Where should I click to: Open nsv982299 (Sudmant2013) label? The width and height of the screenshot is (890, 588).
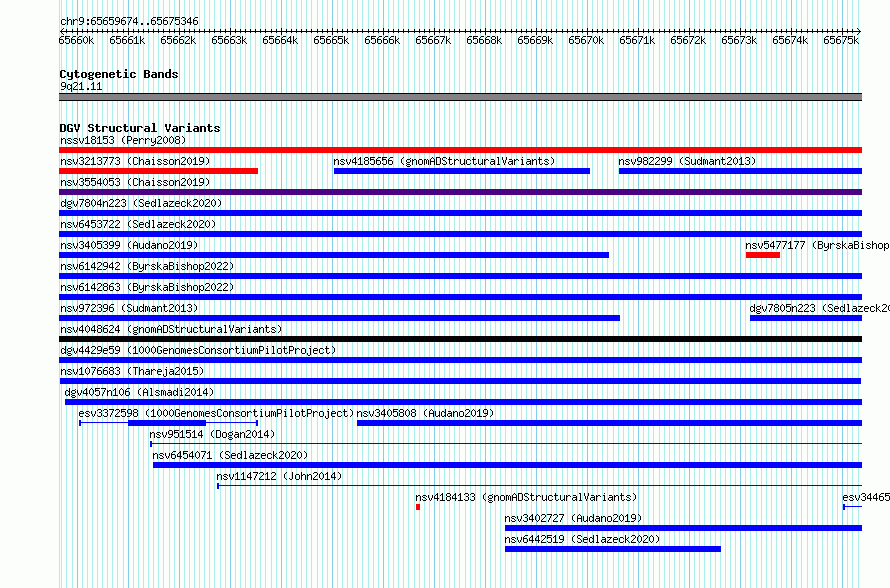[687, 161]
